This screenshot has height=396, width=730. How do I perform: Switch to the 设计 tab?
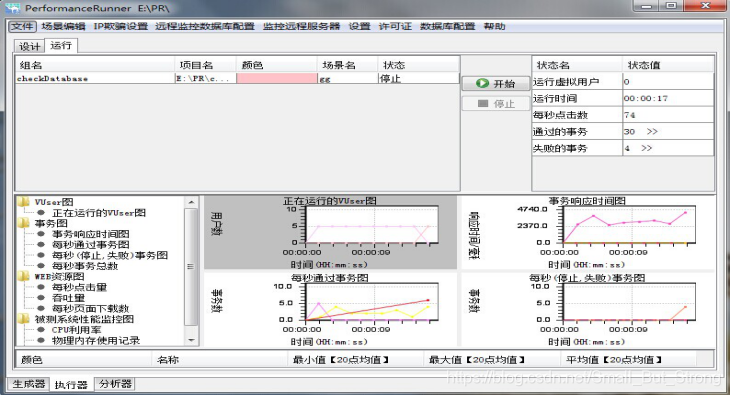[29, 46]
